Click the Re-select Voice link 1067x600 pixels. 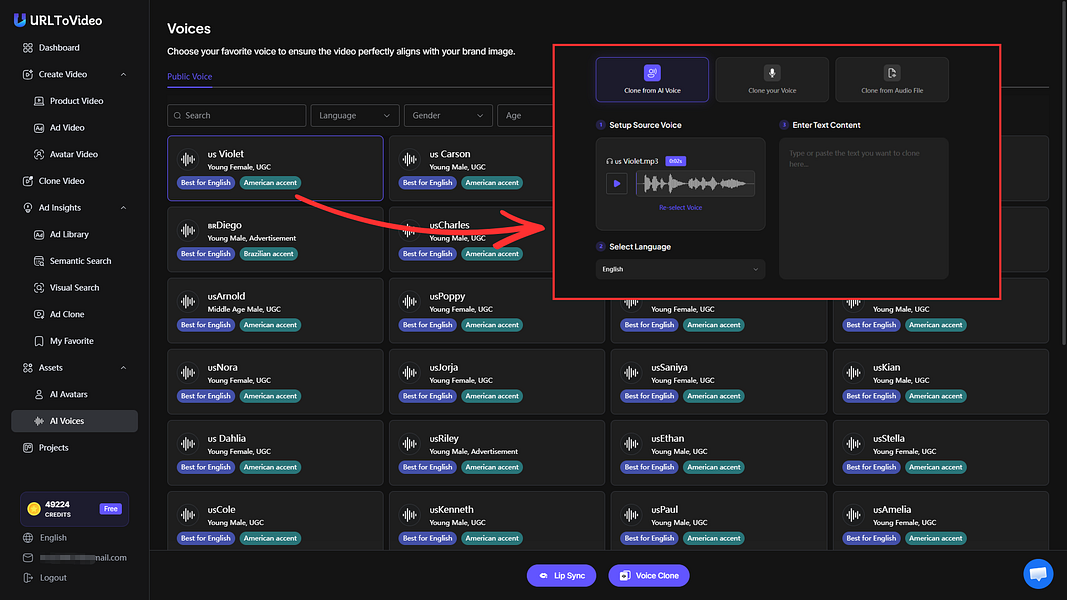coord(680,207)
